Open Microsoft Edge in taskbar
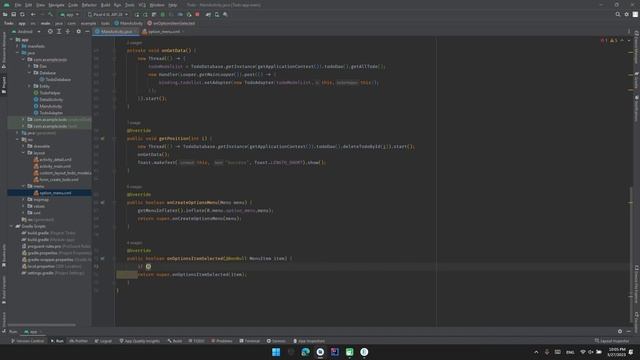 pos(305,352)
